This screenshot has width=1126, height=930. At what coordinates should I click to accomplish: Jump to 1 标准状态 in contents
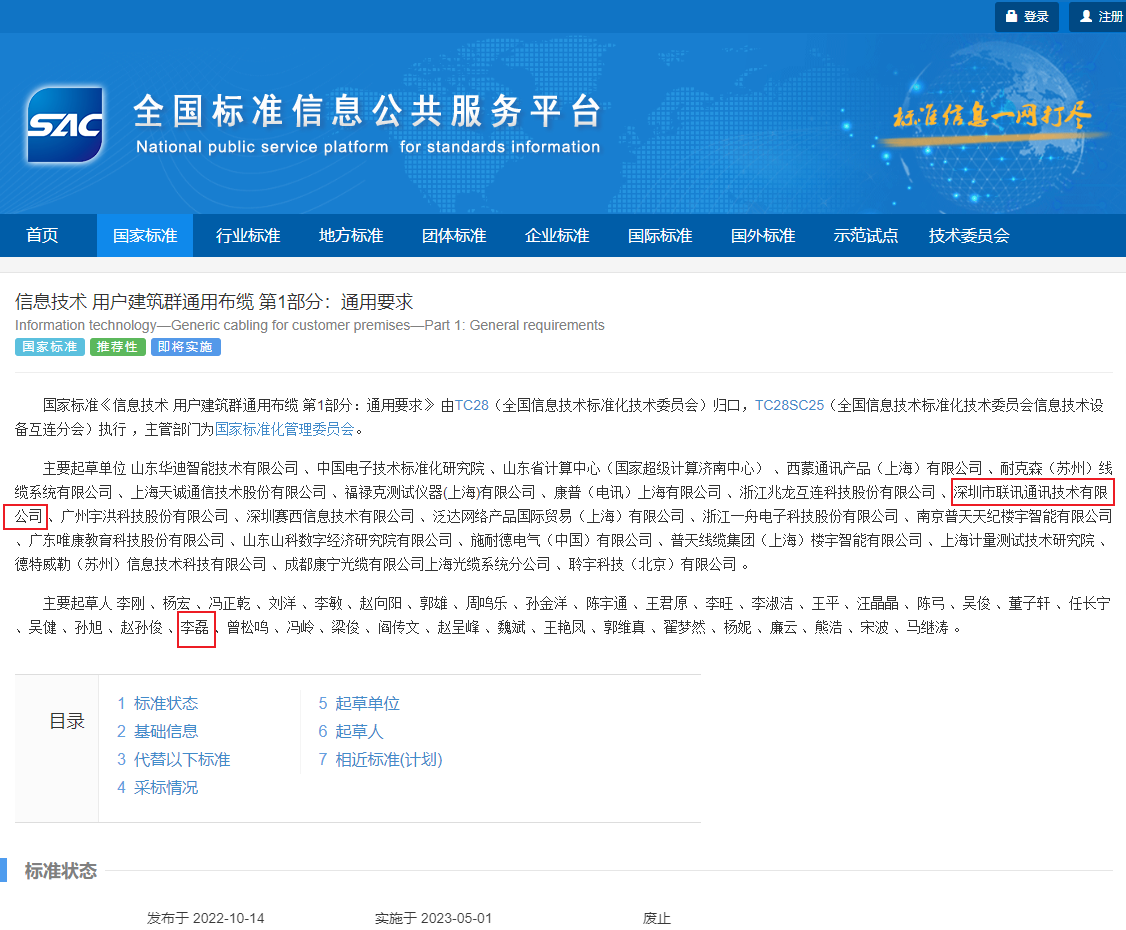pos(158,704)
